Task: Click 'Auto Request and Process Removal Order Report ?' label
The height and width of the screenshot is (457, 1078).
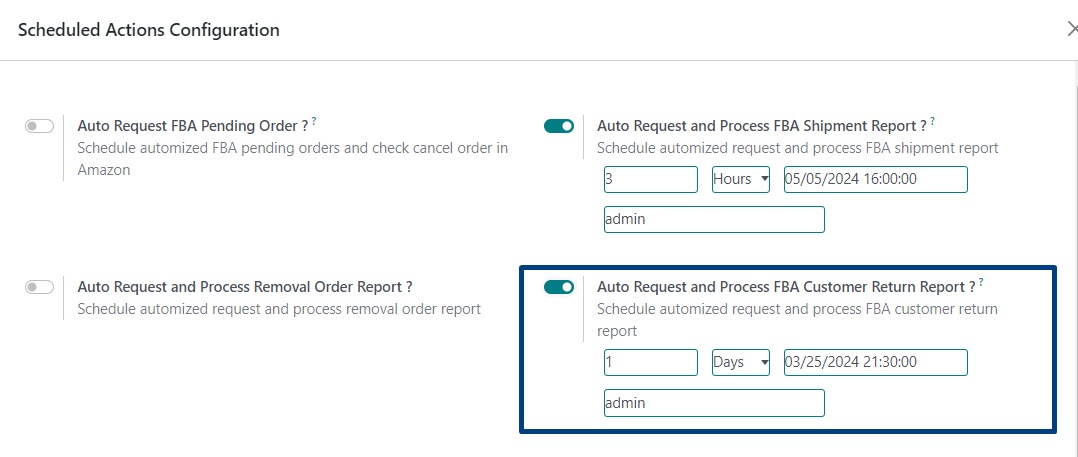Action: point(245,287)
